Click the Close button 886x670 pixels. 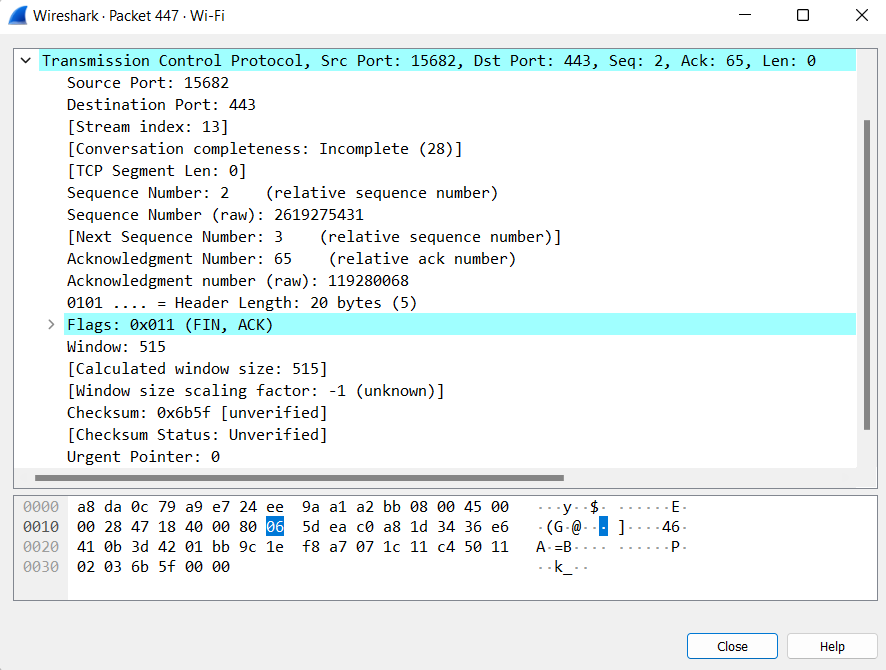[x=732, y=646]
